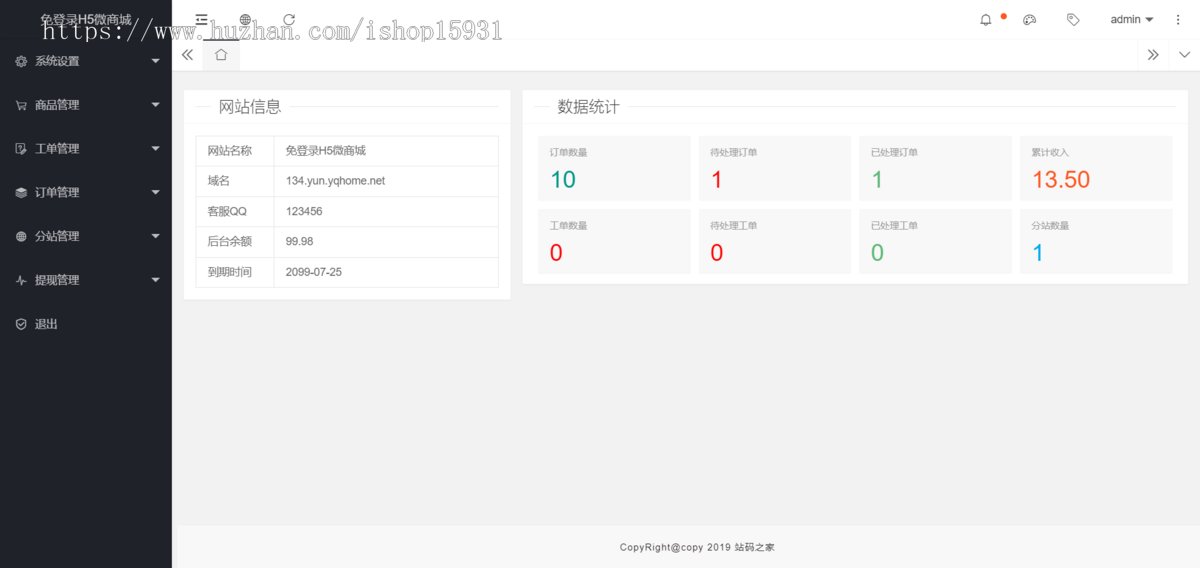The height and width of the screenshot is (568, 1200).
Task: Click the 退出 shield icon
Action: click(21, 325)
